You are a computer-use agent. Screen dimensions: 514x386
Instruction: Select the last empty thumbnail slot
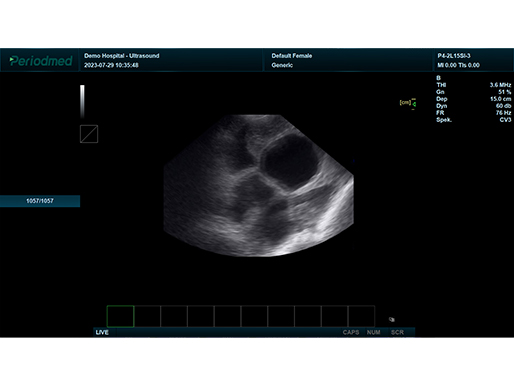(362, 316)
